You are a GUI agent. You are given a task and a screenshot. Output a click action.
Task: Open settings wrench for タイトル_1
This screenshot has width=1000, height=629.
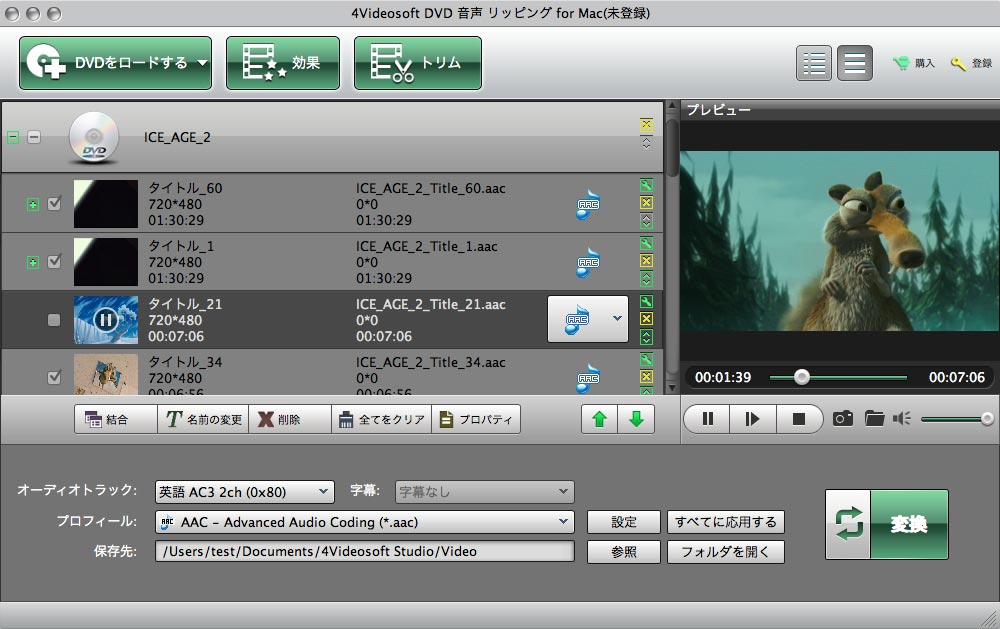(646, 244)
